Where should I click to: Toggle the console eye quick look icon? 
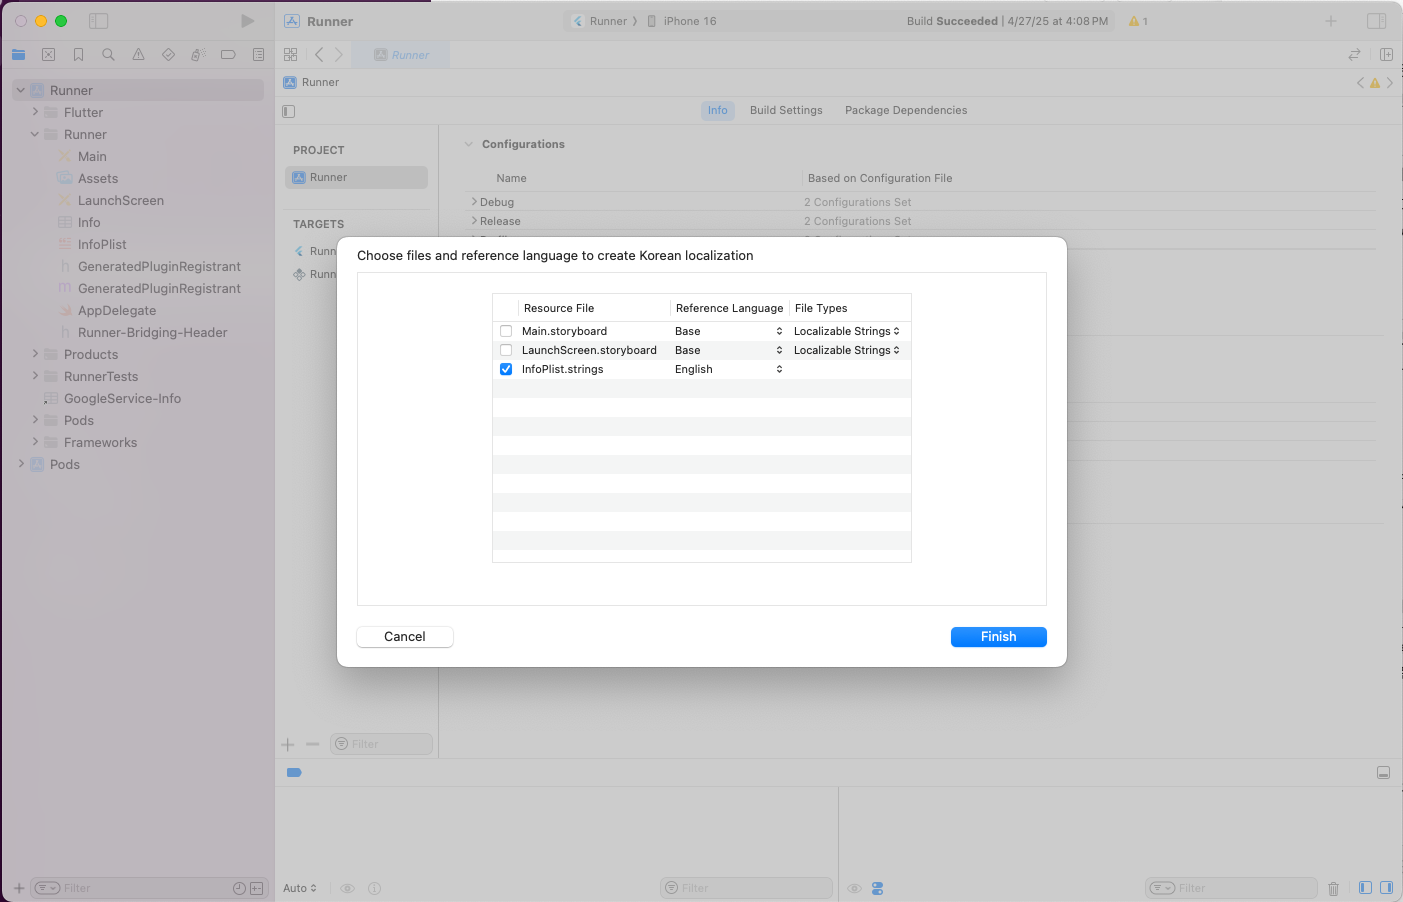855,888
